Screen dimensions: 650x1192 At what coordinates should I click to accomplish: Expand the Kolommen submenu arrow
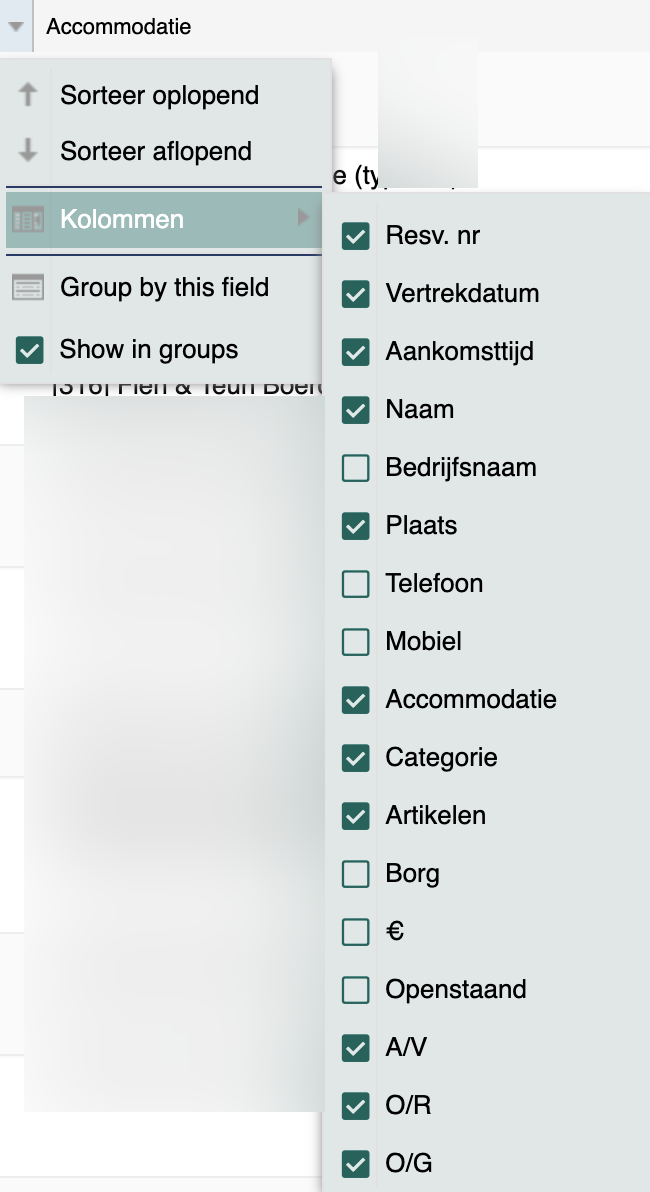[304, 218]
